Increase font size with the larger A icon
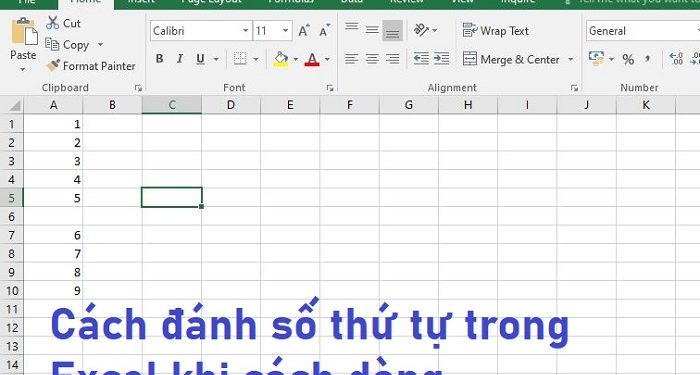Image resolution: width=700 pixels, height=375 pixels. 304,31
